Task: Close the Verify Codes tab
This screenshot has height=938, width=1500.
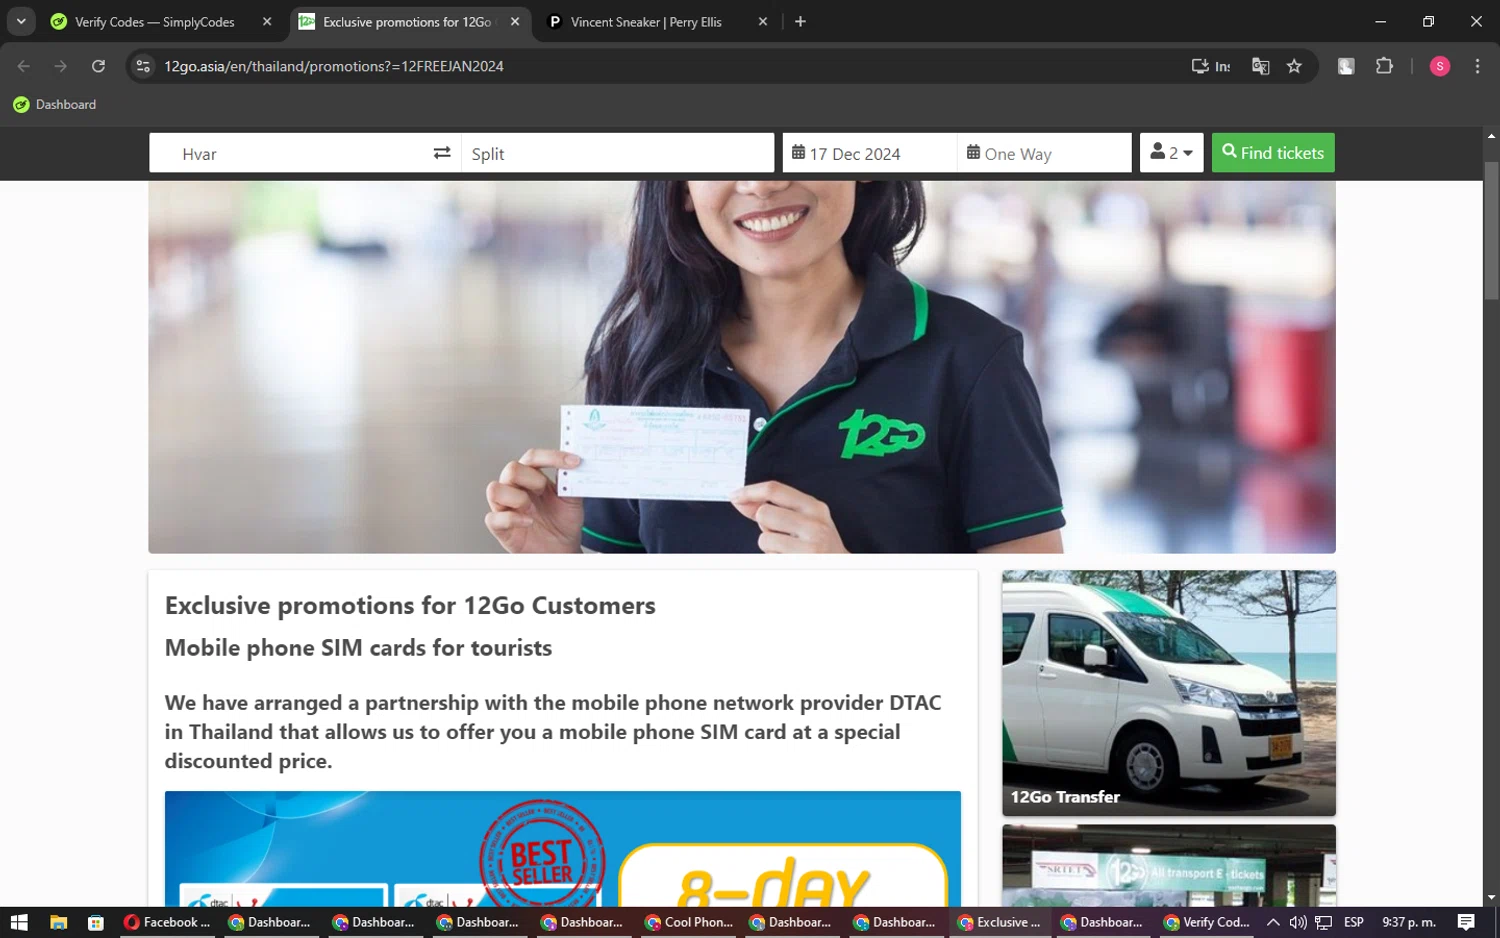Action: click(x=267, y=22)
